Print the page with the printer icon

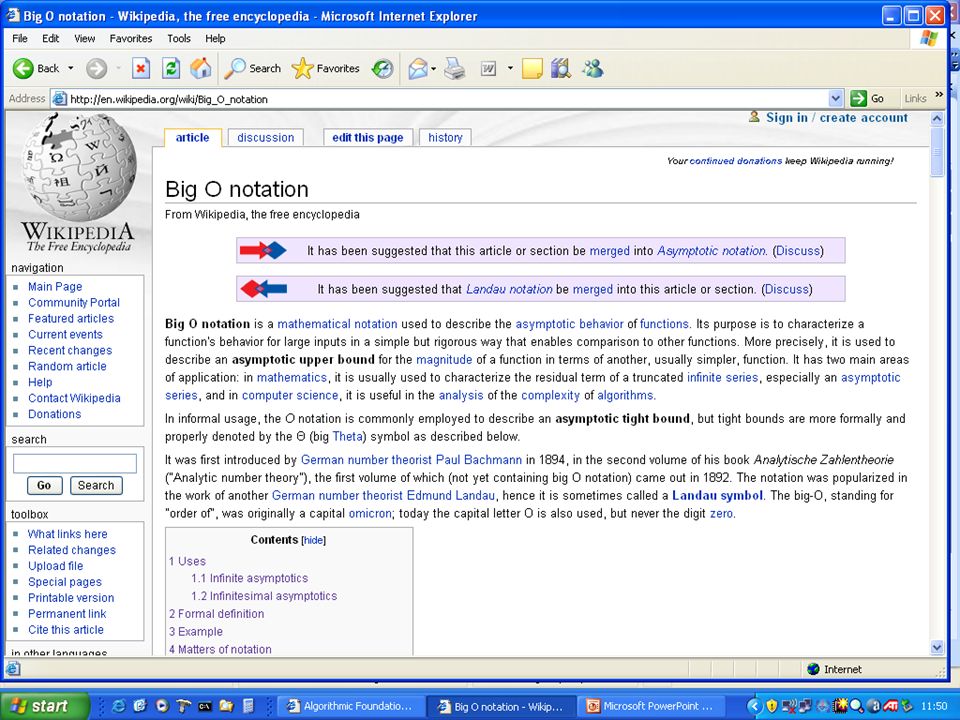click(x=454, y=69)
